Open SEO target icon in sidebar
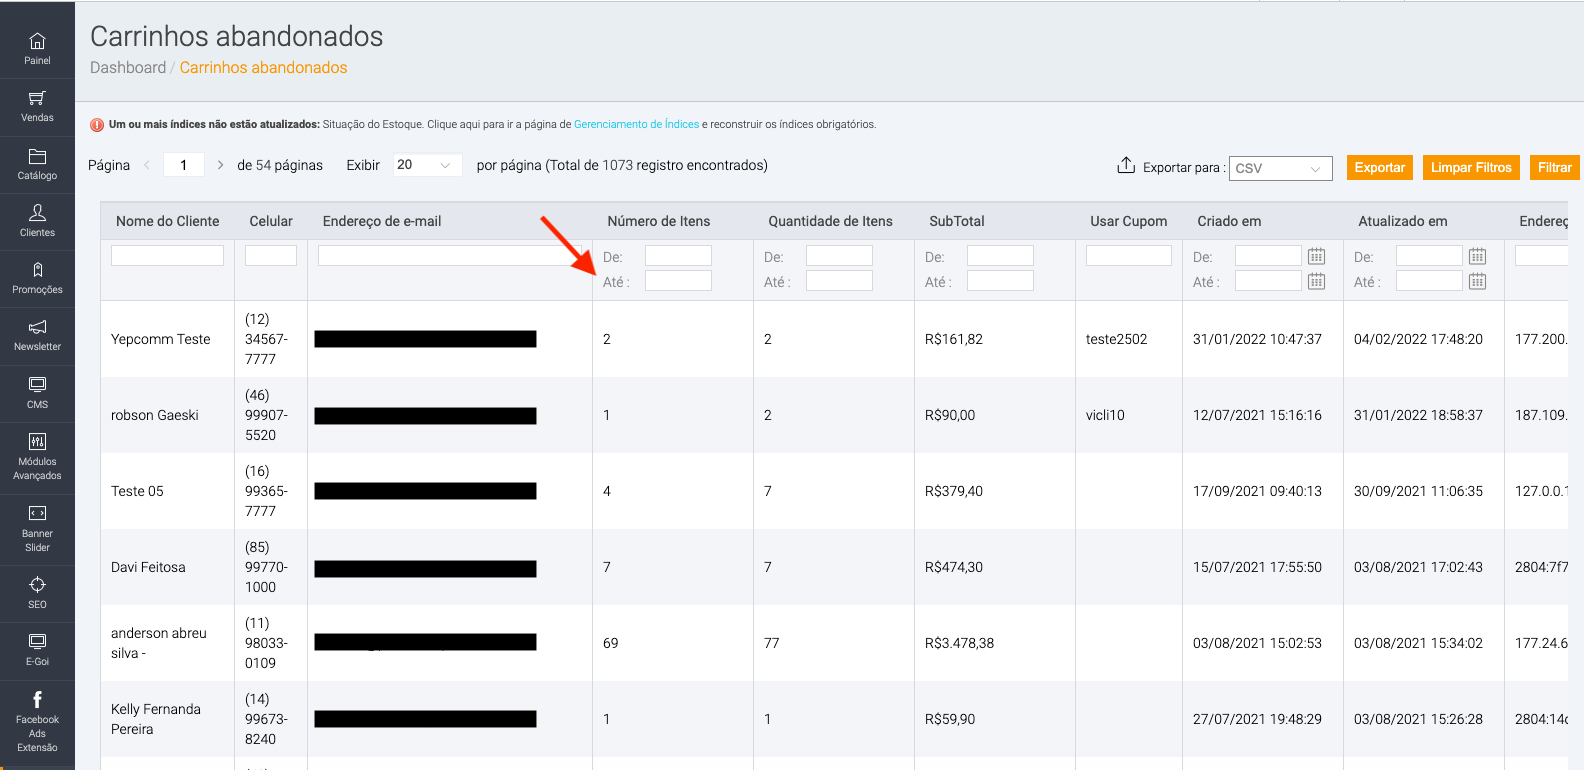 [37, 585]
